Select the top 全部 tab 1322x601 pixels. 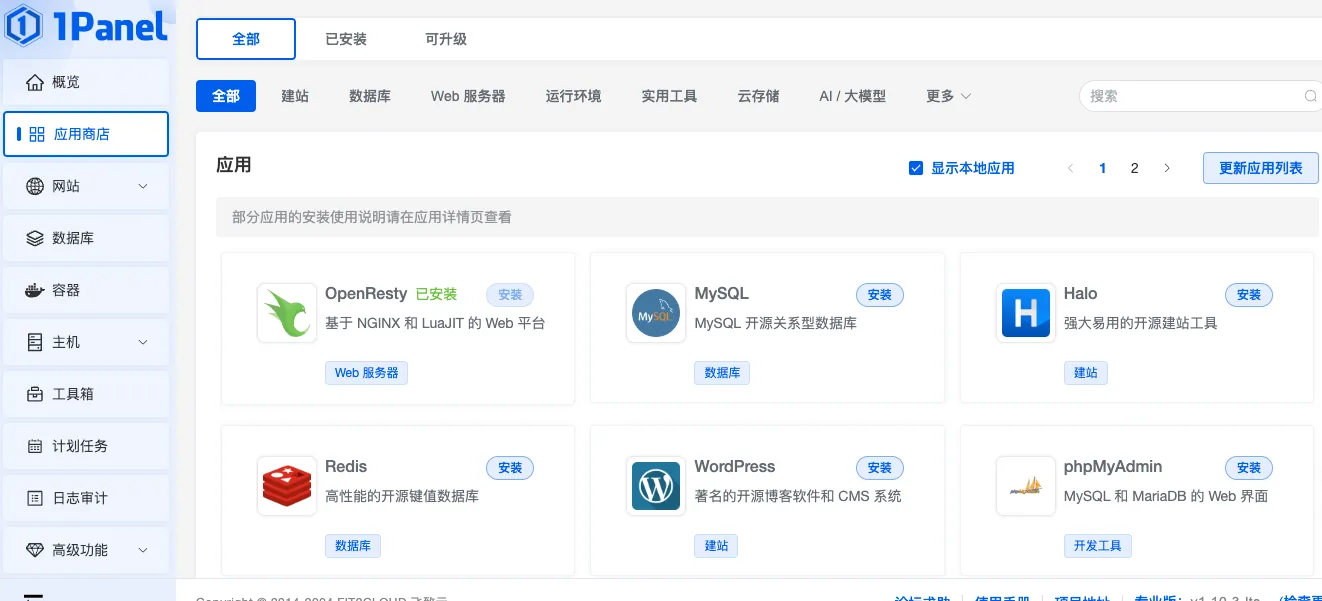(x=246, y=39)
